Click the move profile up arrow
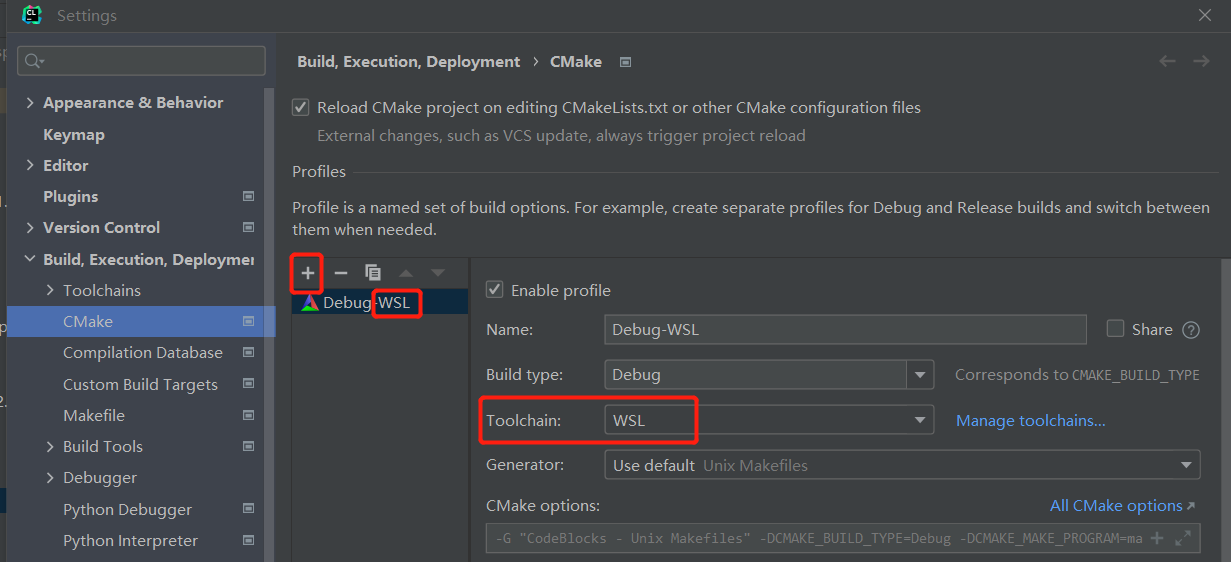This screenshot has height=562, width=1231. click(405, 273)
